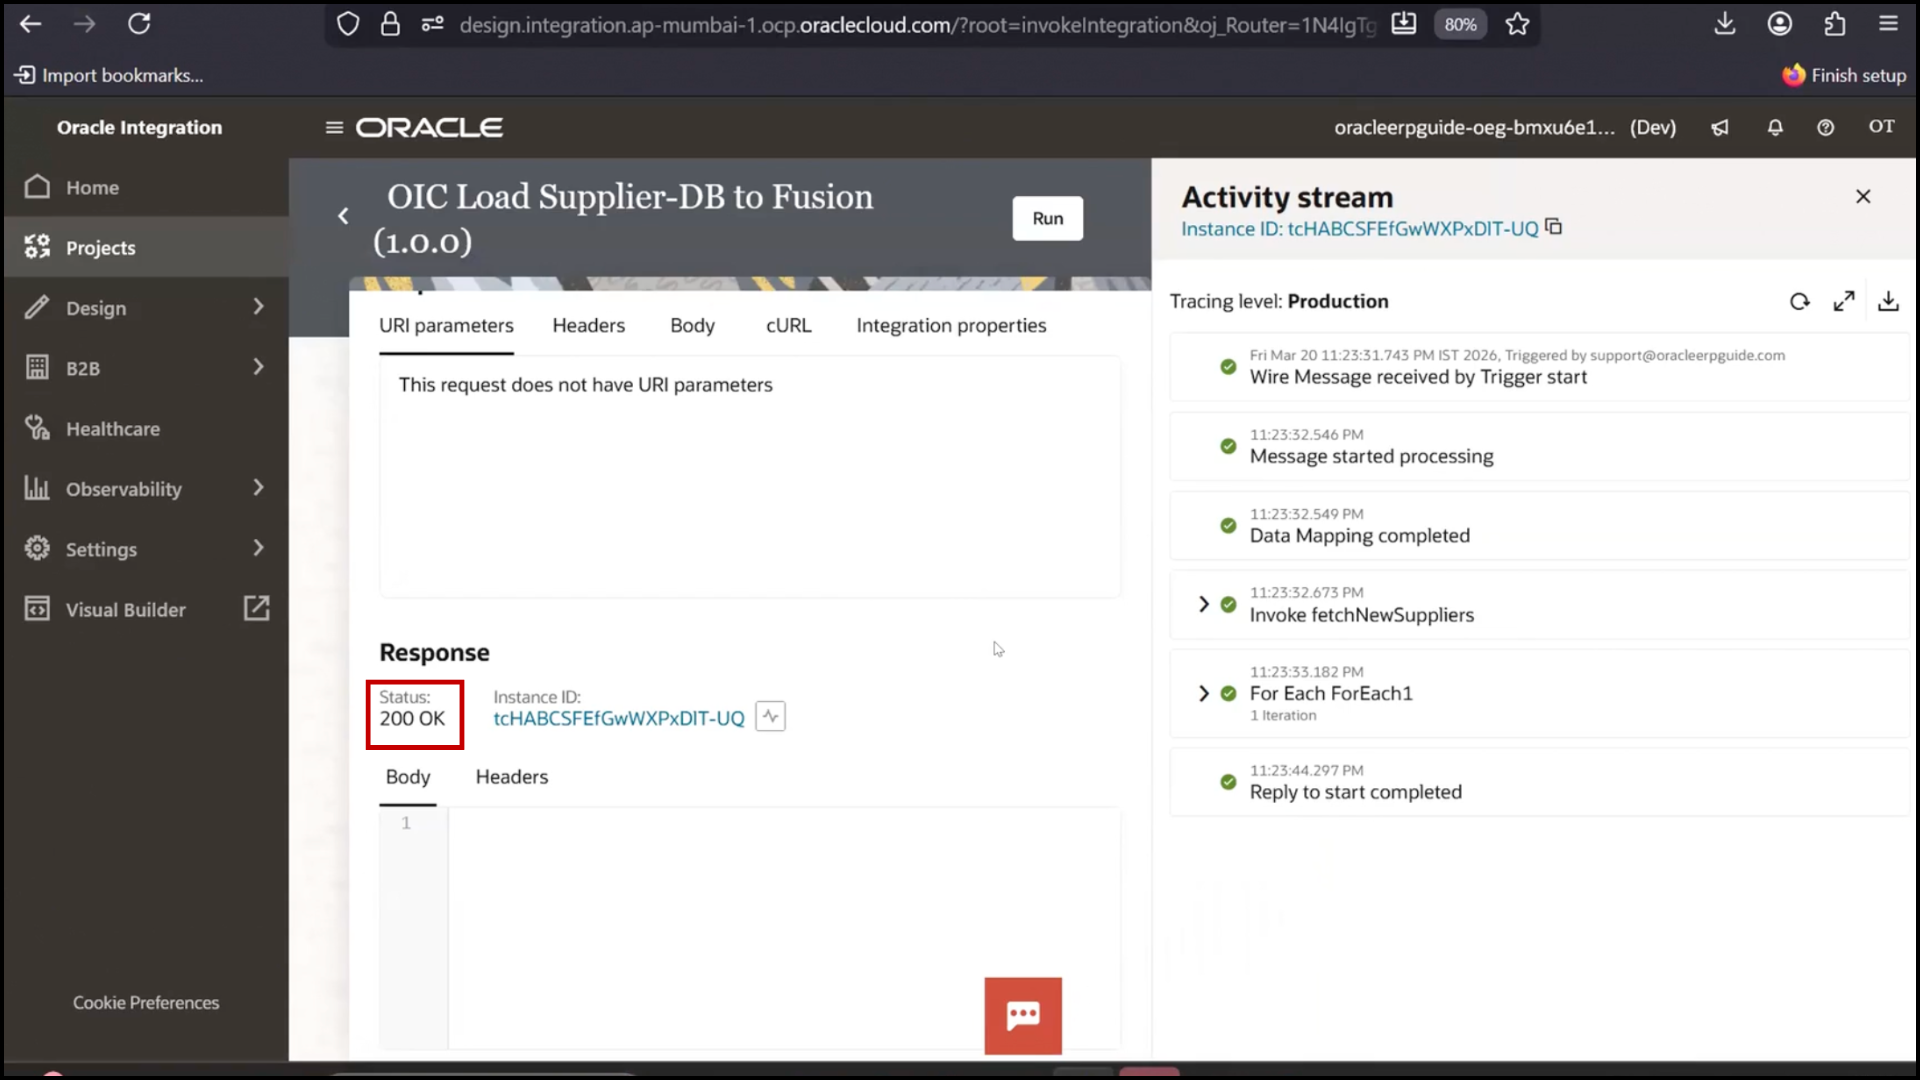Open the Headers tab under Response
This screenshot has width=1920, height=1080.
click(512, 777)
